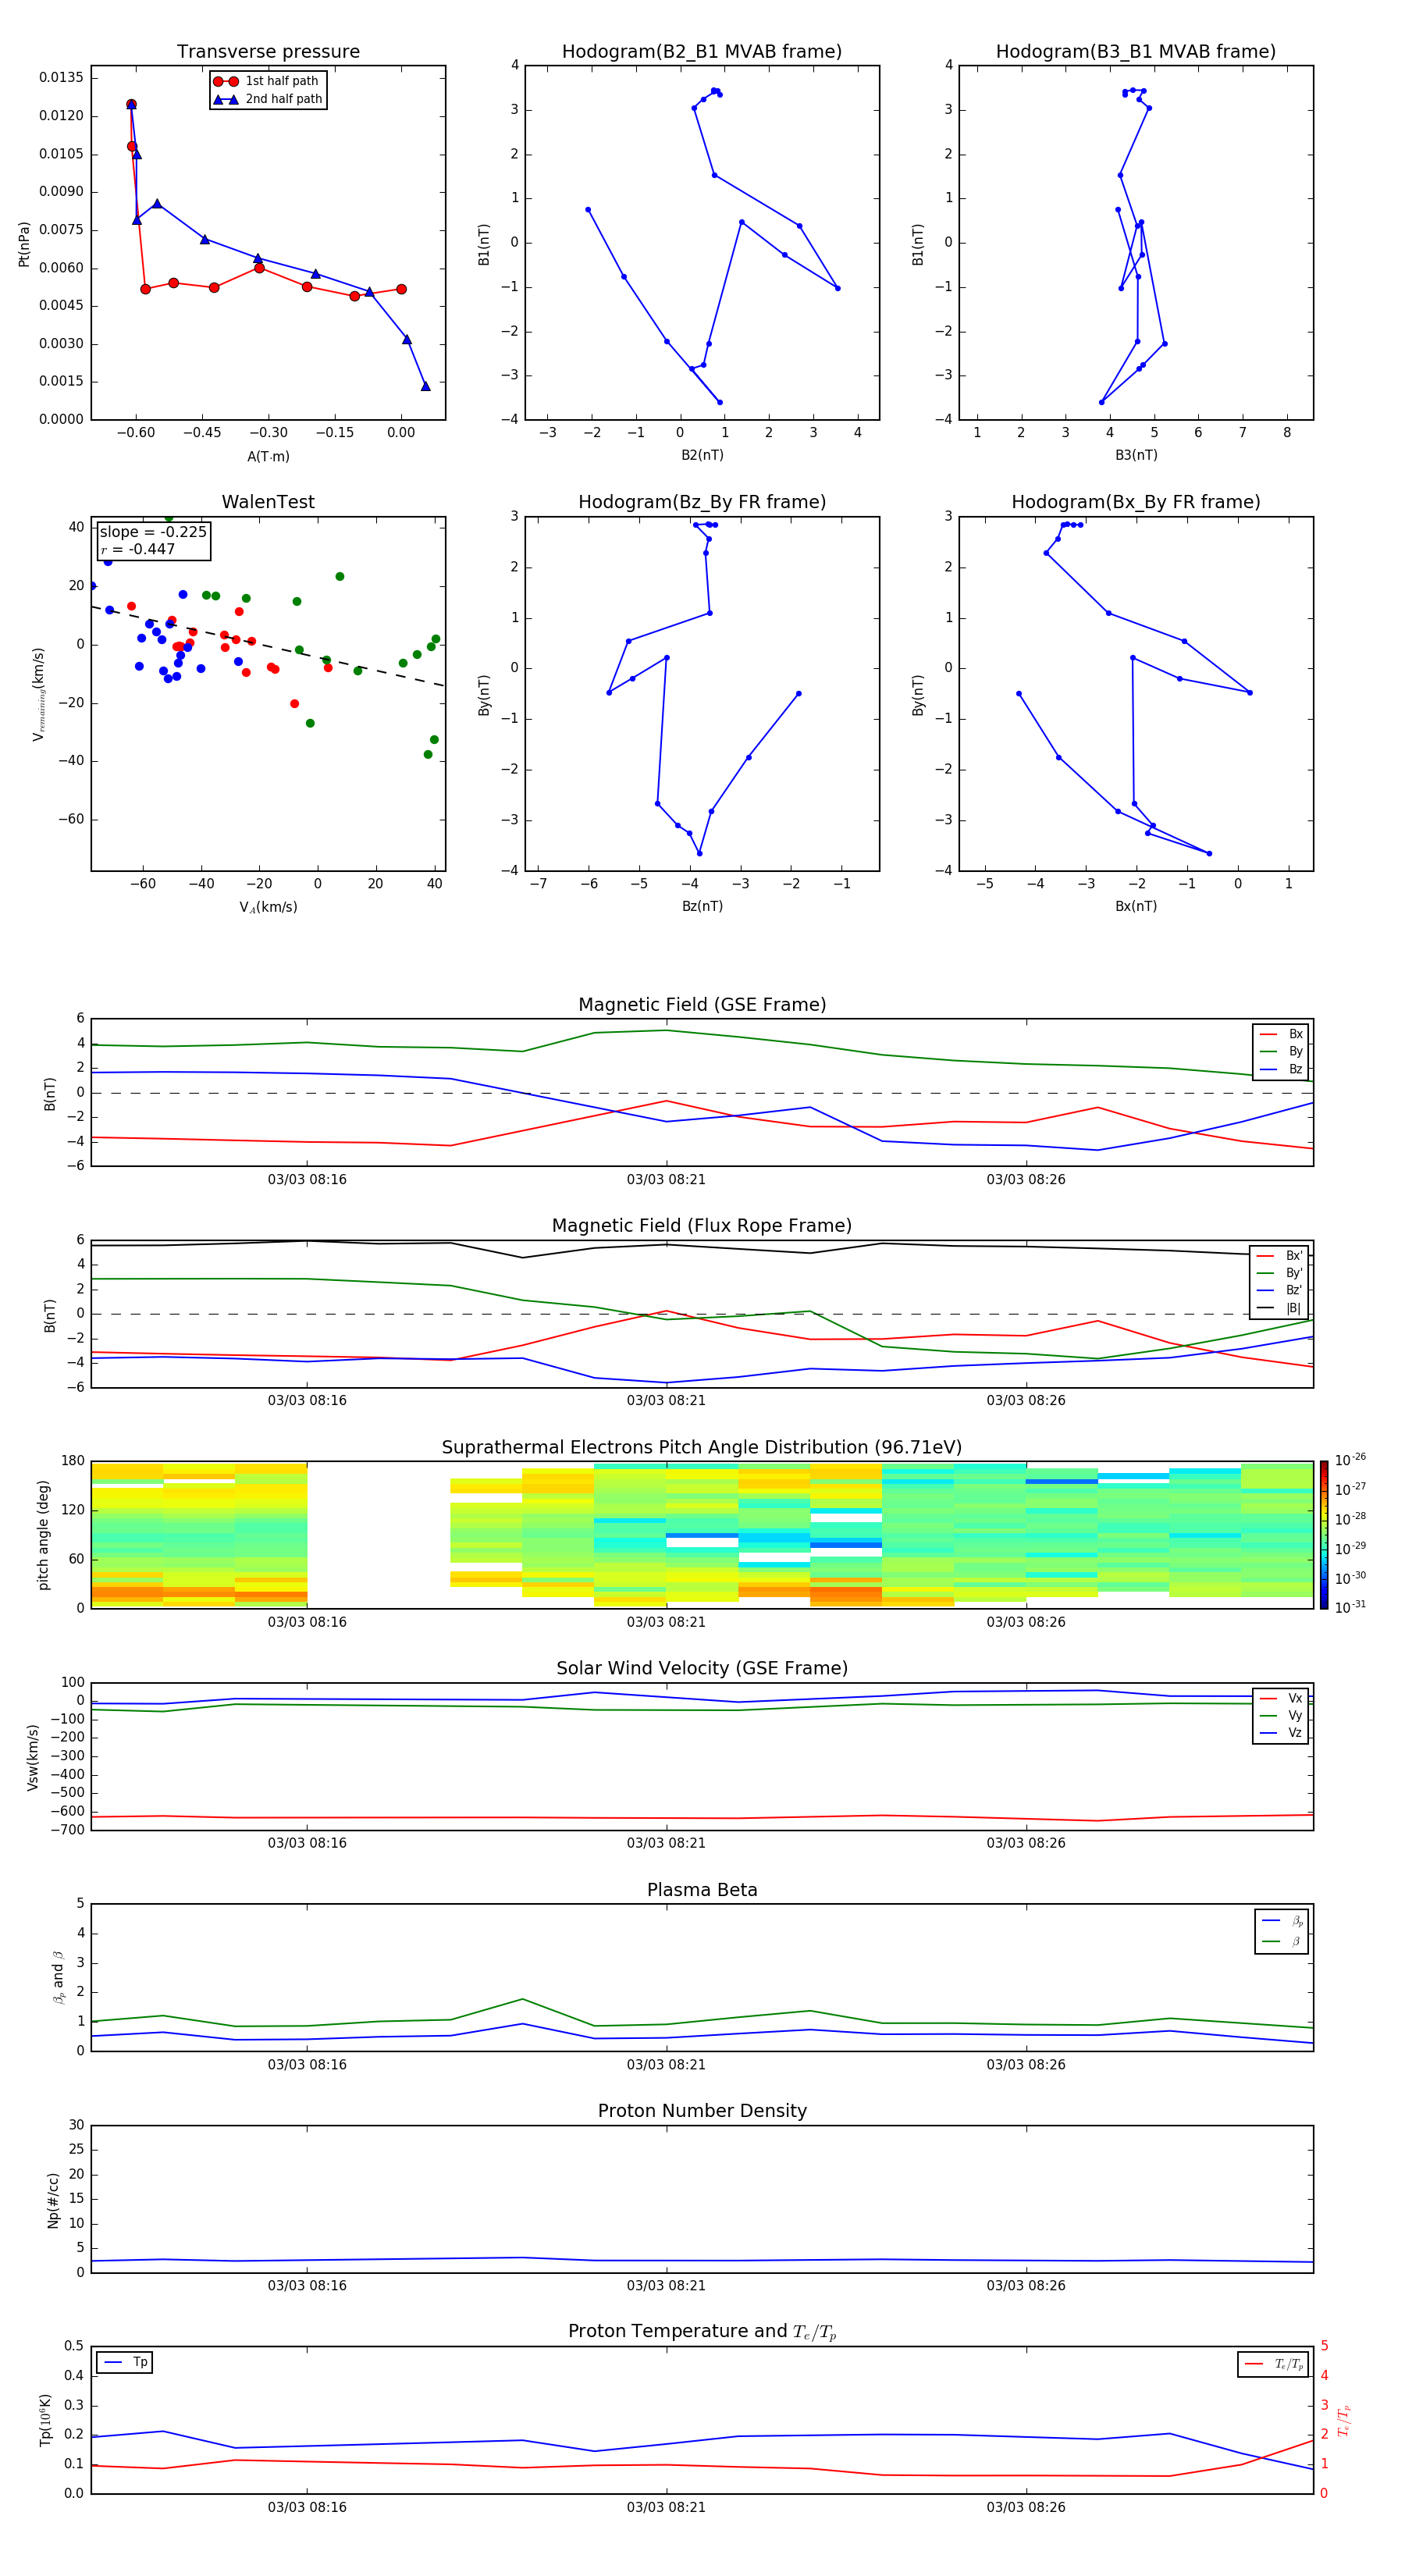Click the "WalenTest" plot title
Screen dimensions: 1405x2576
[x=268, y=502]
